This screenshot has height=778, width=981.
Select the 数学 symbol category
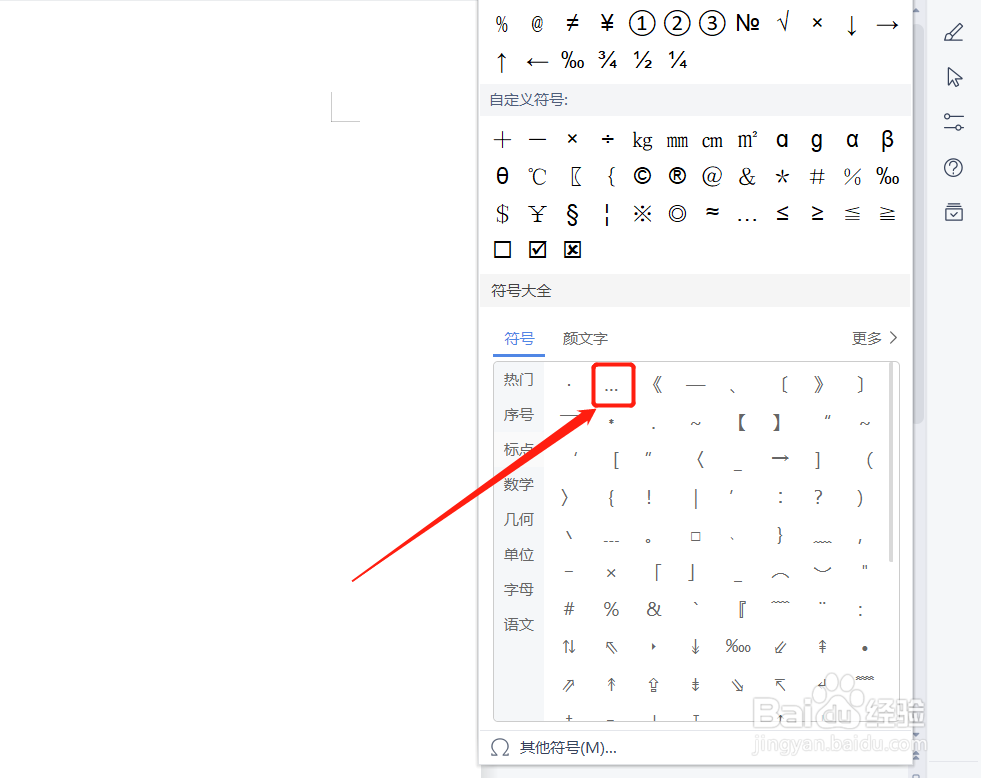(519, 485)
